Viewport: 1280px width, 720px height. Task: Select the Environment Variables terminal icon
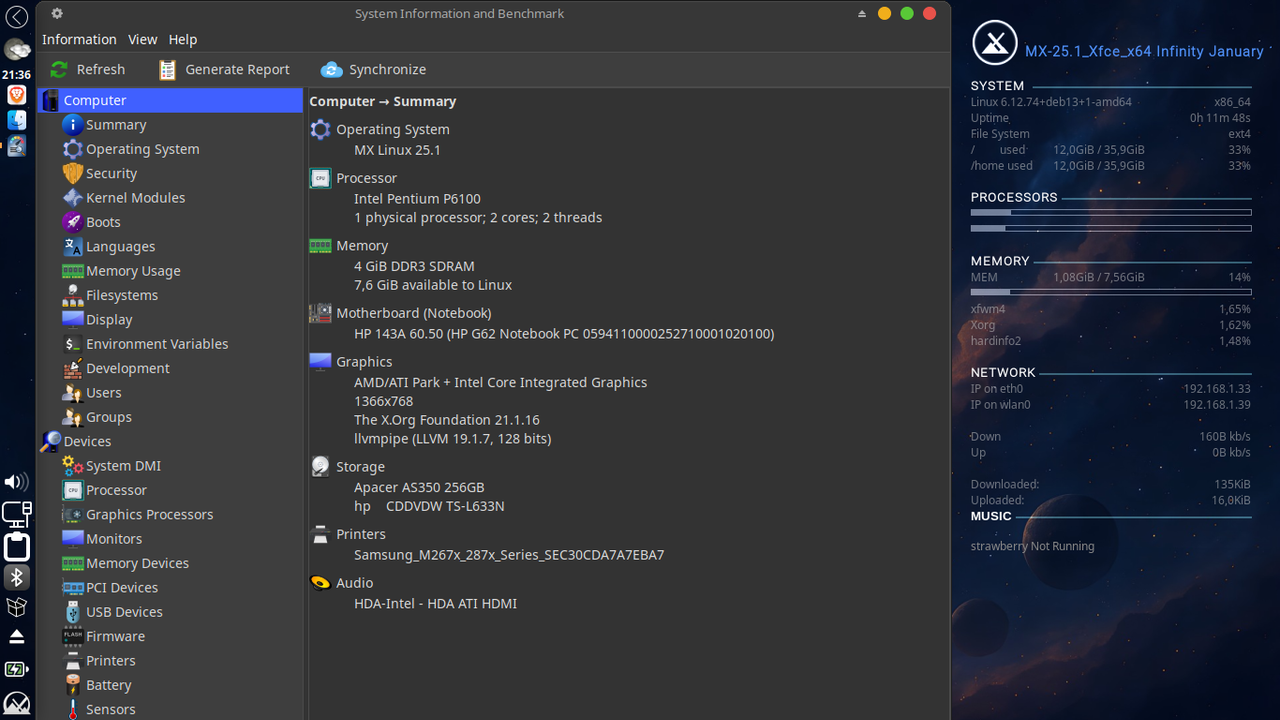tap(72, 344)
